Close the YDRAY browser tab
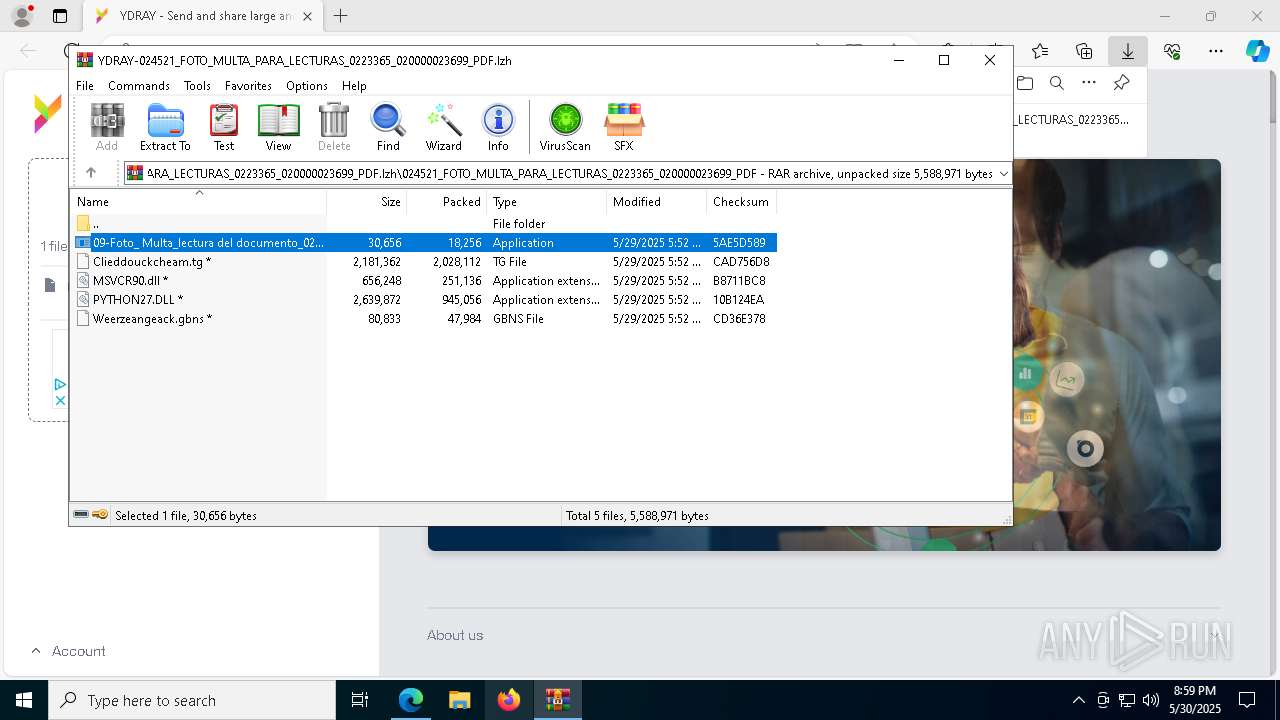Viewport: 1280px width, 720px height. pos(307,16)
